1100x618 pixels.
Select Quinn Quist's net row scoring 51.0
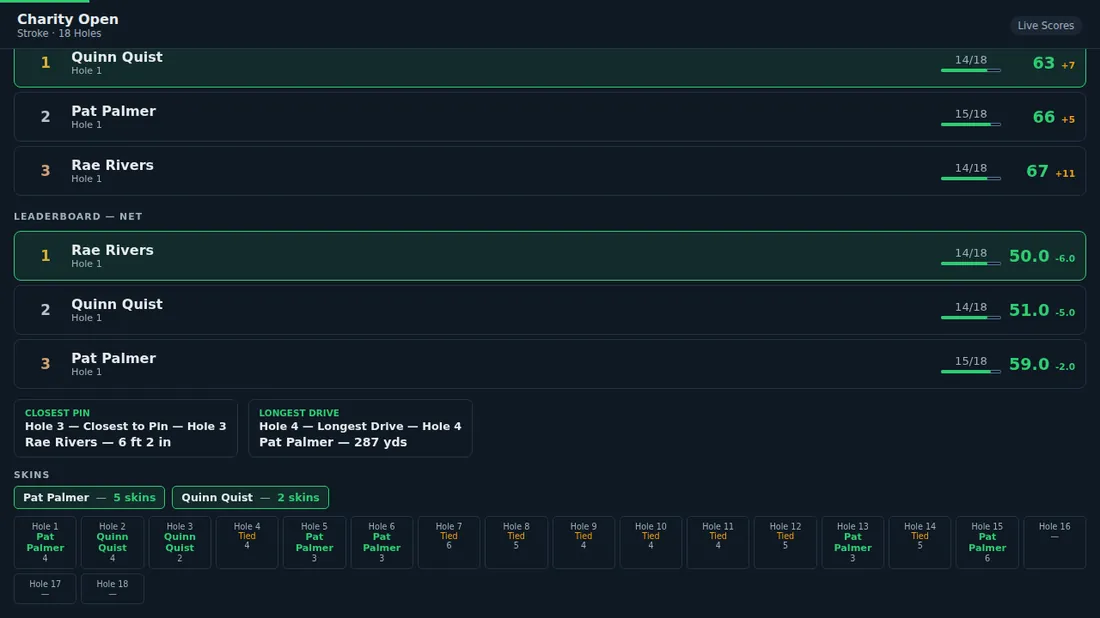pos(550,310)
